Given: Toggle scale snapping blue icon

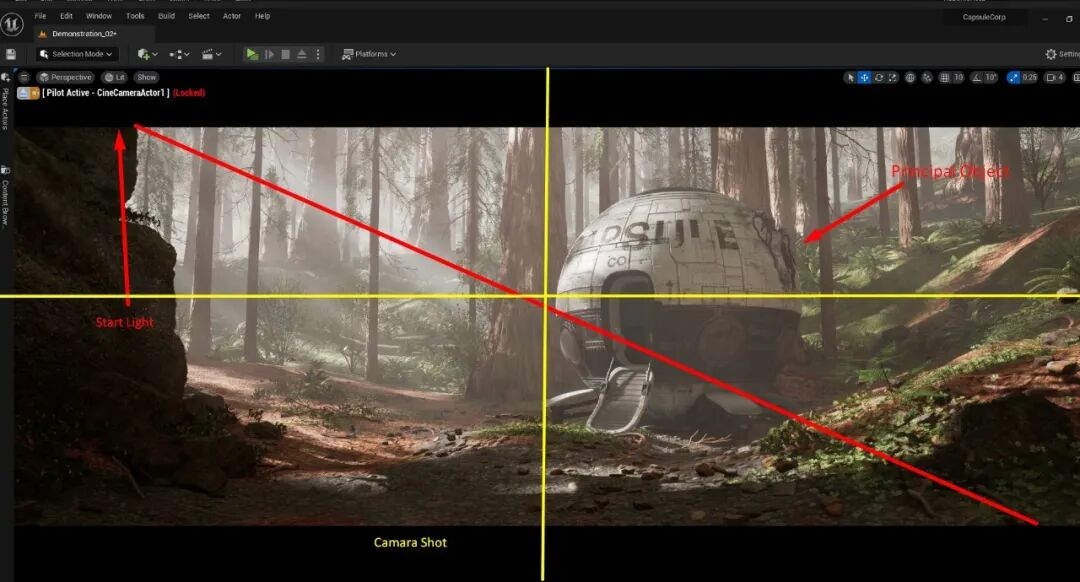Looking at the screenshot, I should coord(1013,78).
